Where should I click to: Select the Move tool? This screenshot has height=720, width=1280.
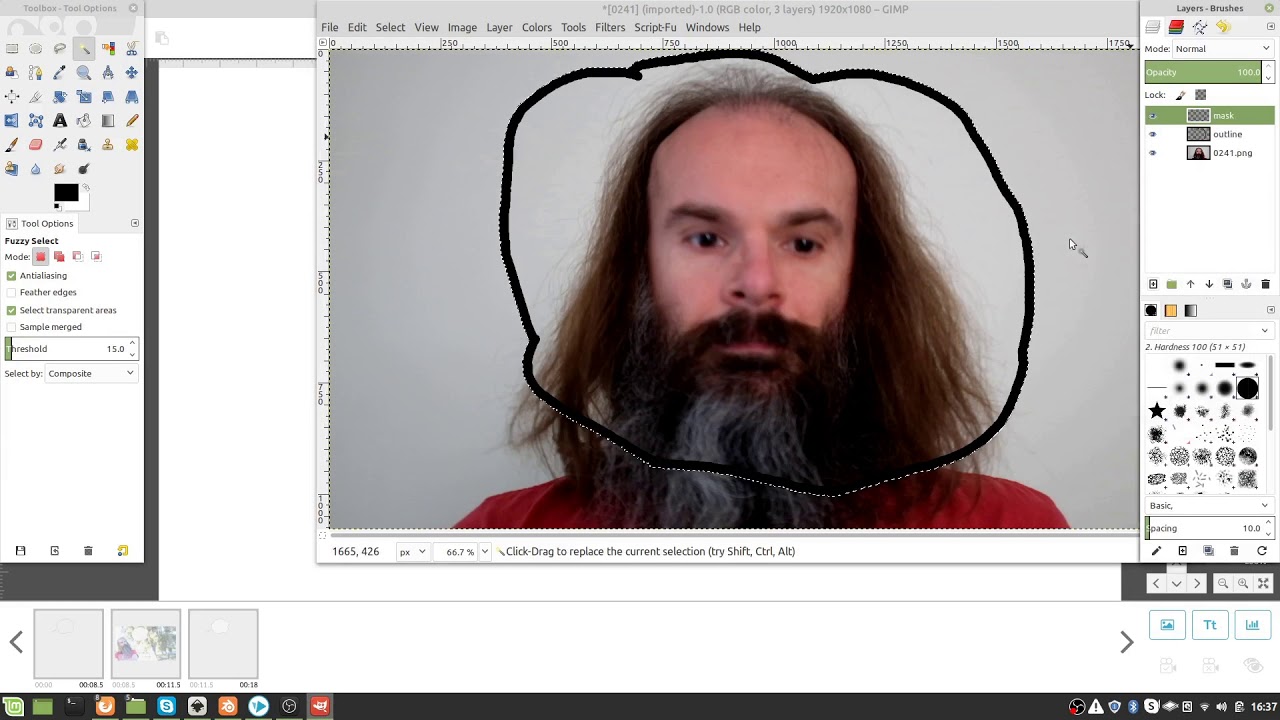pyautogui.click(x=132, y=72)
